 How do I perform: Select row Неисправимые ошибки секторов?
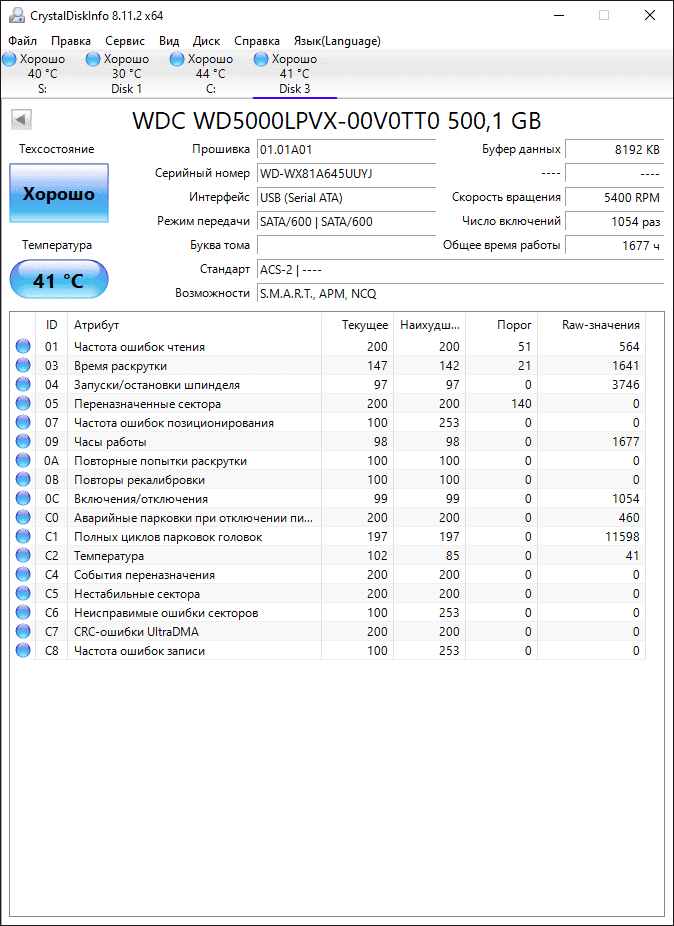(328, 613)
